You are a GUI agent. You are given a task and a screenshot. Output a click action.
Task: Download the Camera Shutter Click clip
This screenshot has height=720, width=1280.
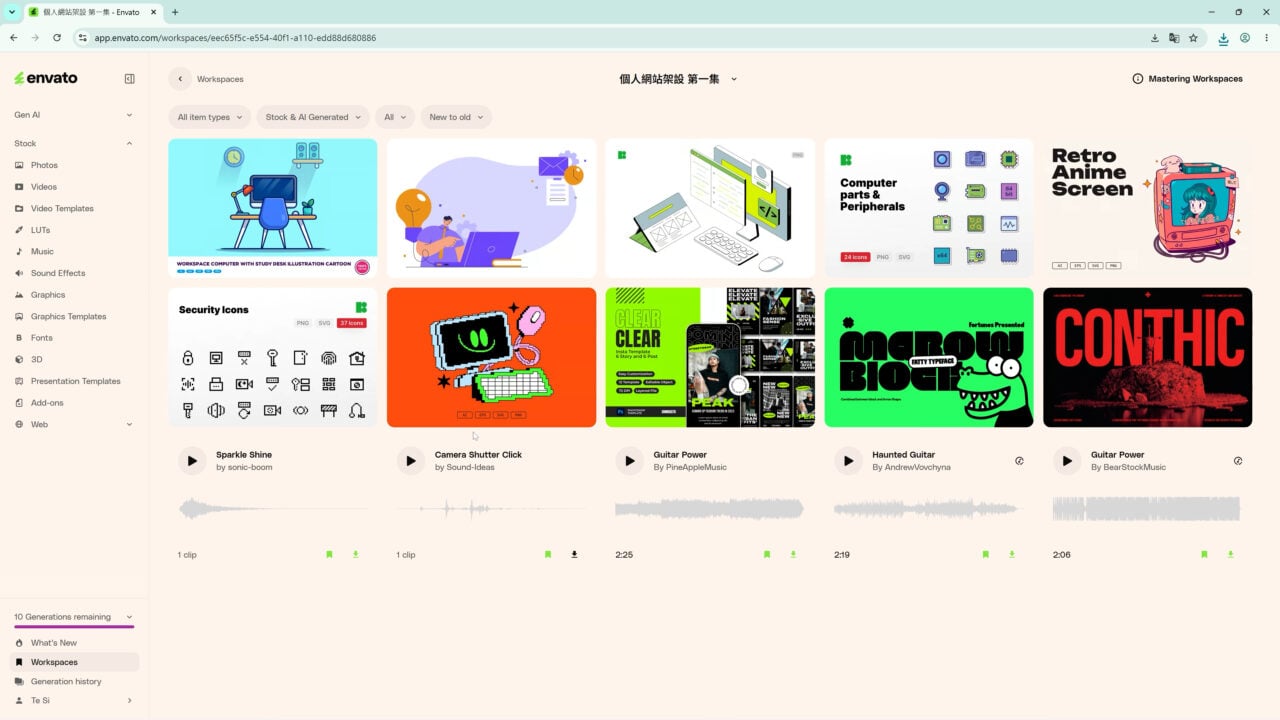click(574, 554)
